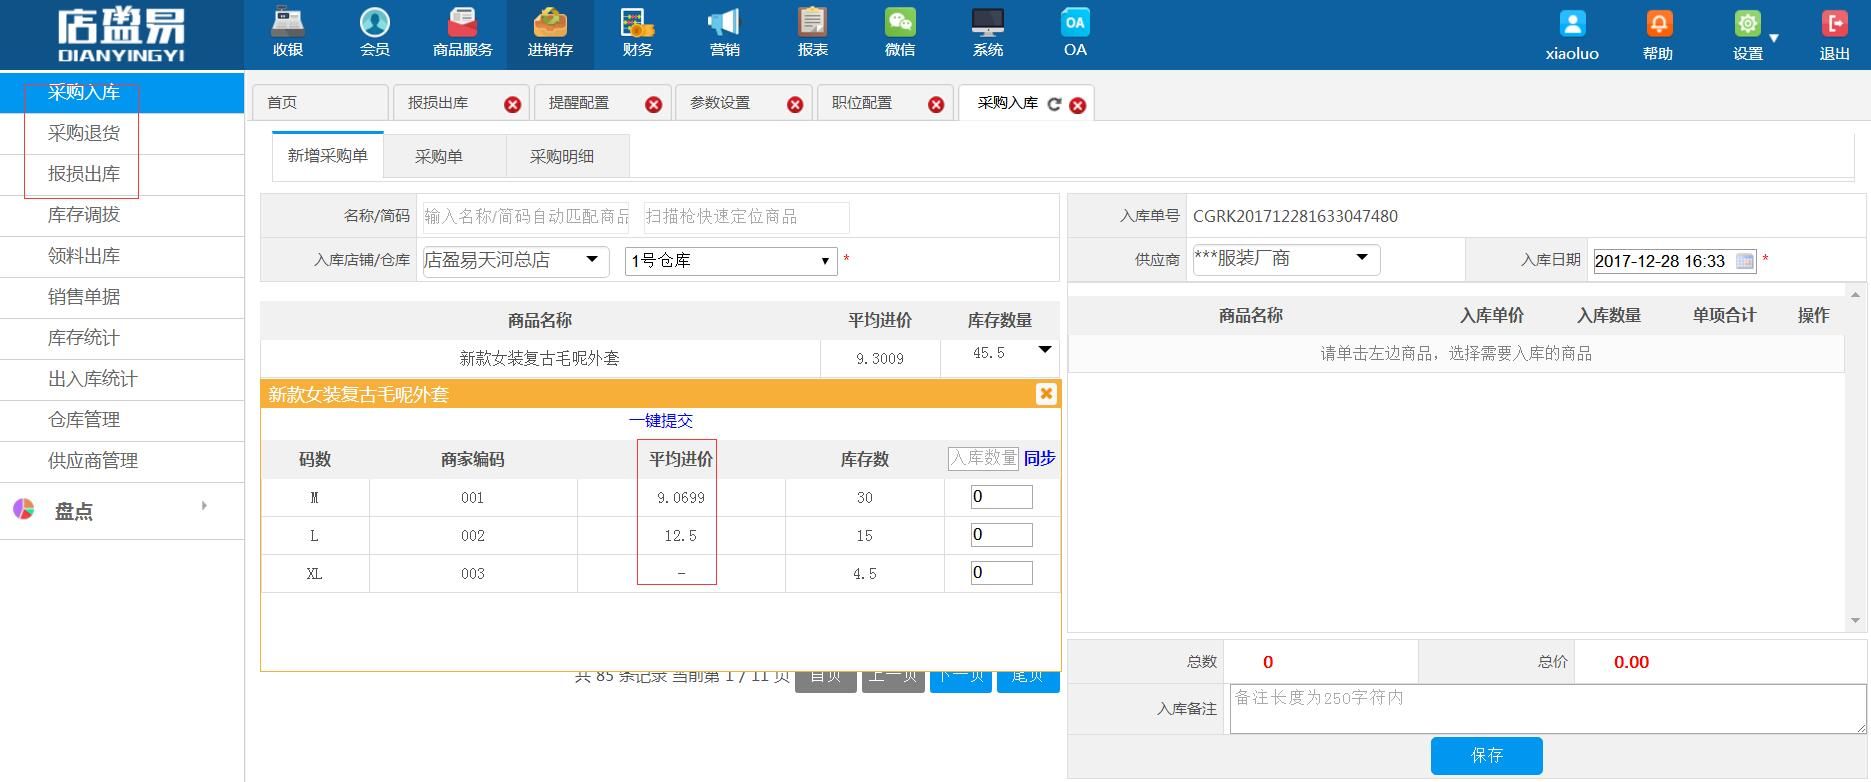Close the 参数设置 tab
Viewport: 1871px width, 782px height.
tap(795, 104)
